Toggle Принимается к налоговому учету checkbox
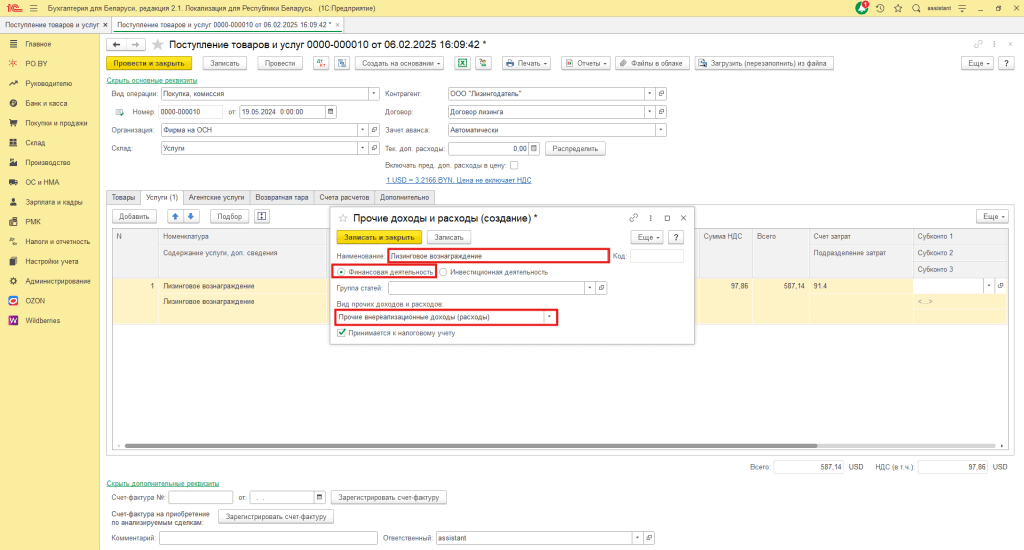Viewport: 1024px width, 550px height. point(341,332)
